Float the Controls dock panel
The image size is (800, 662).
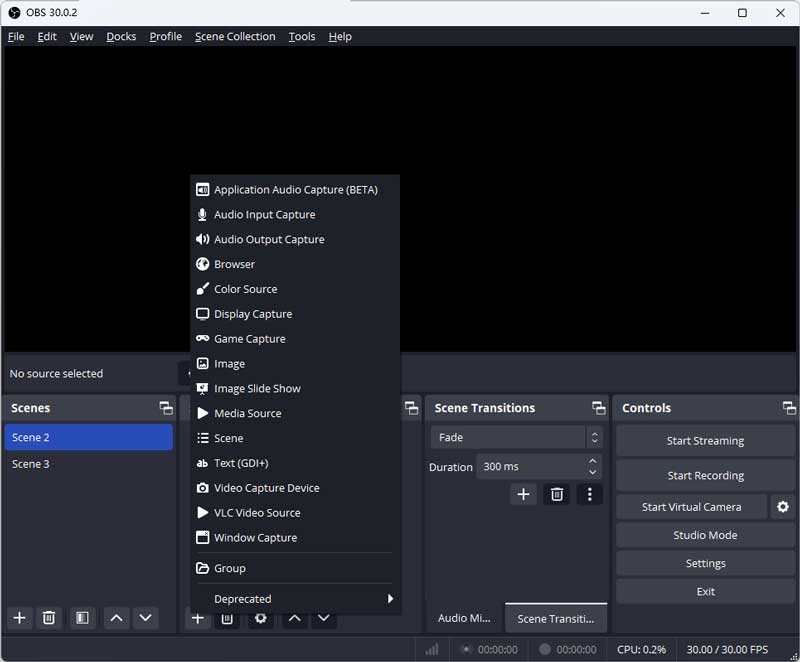pos(789,408)
